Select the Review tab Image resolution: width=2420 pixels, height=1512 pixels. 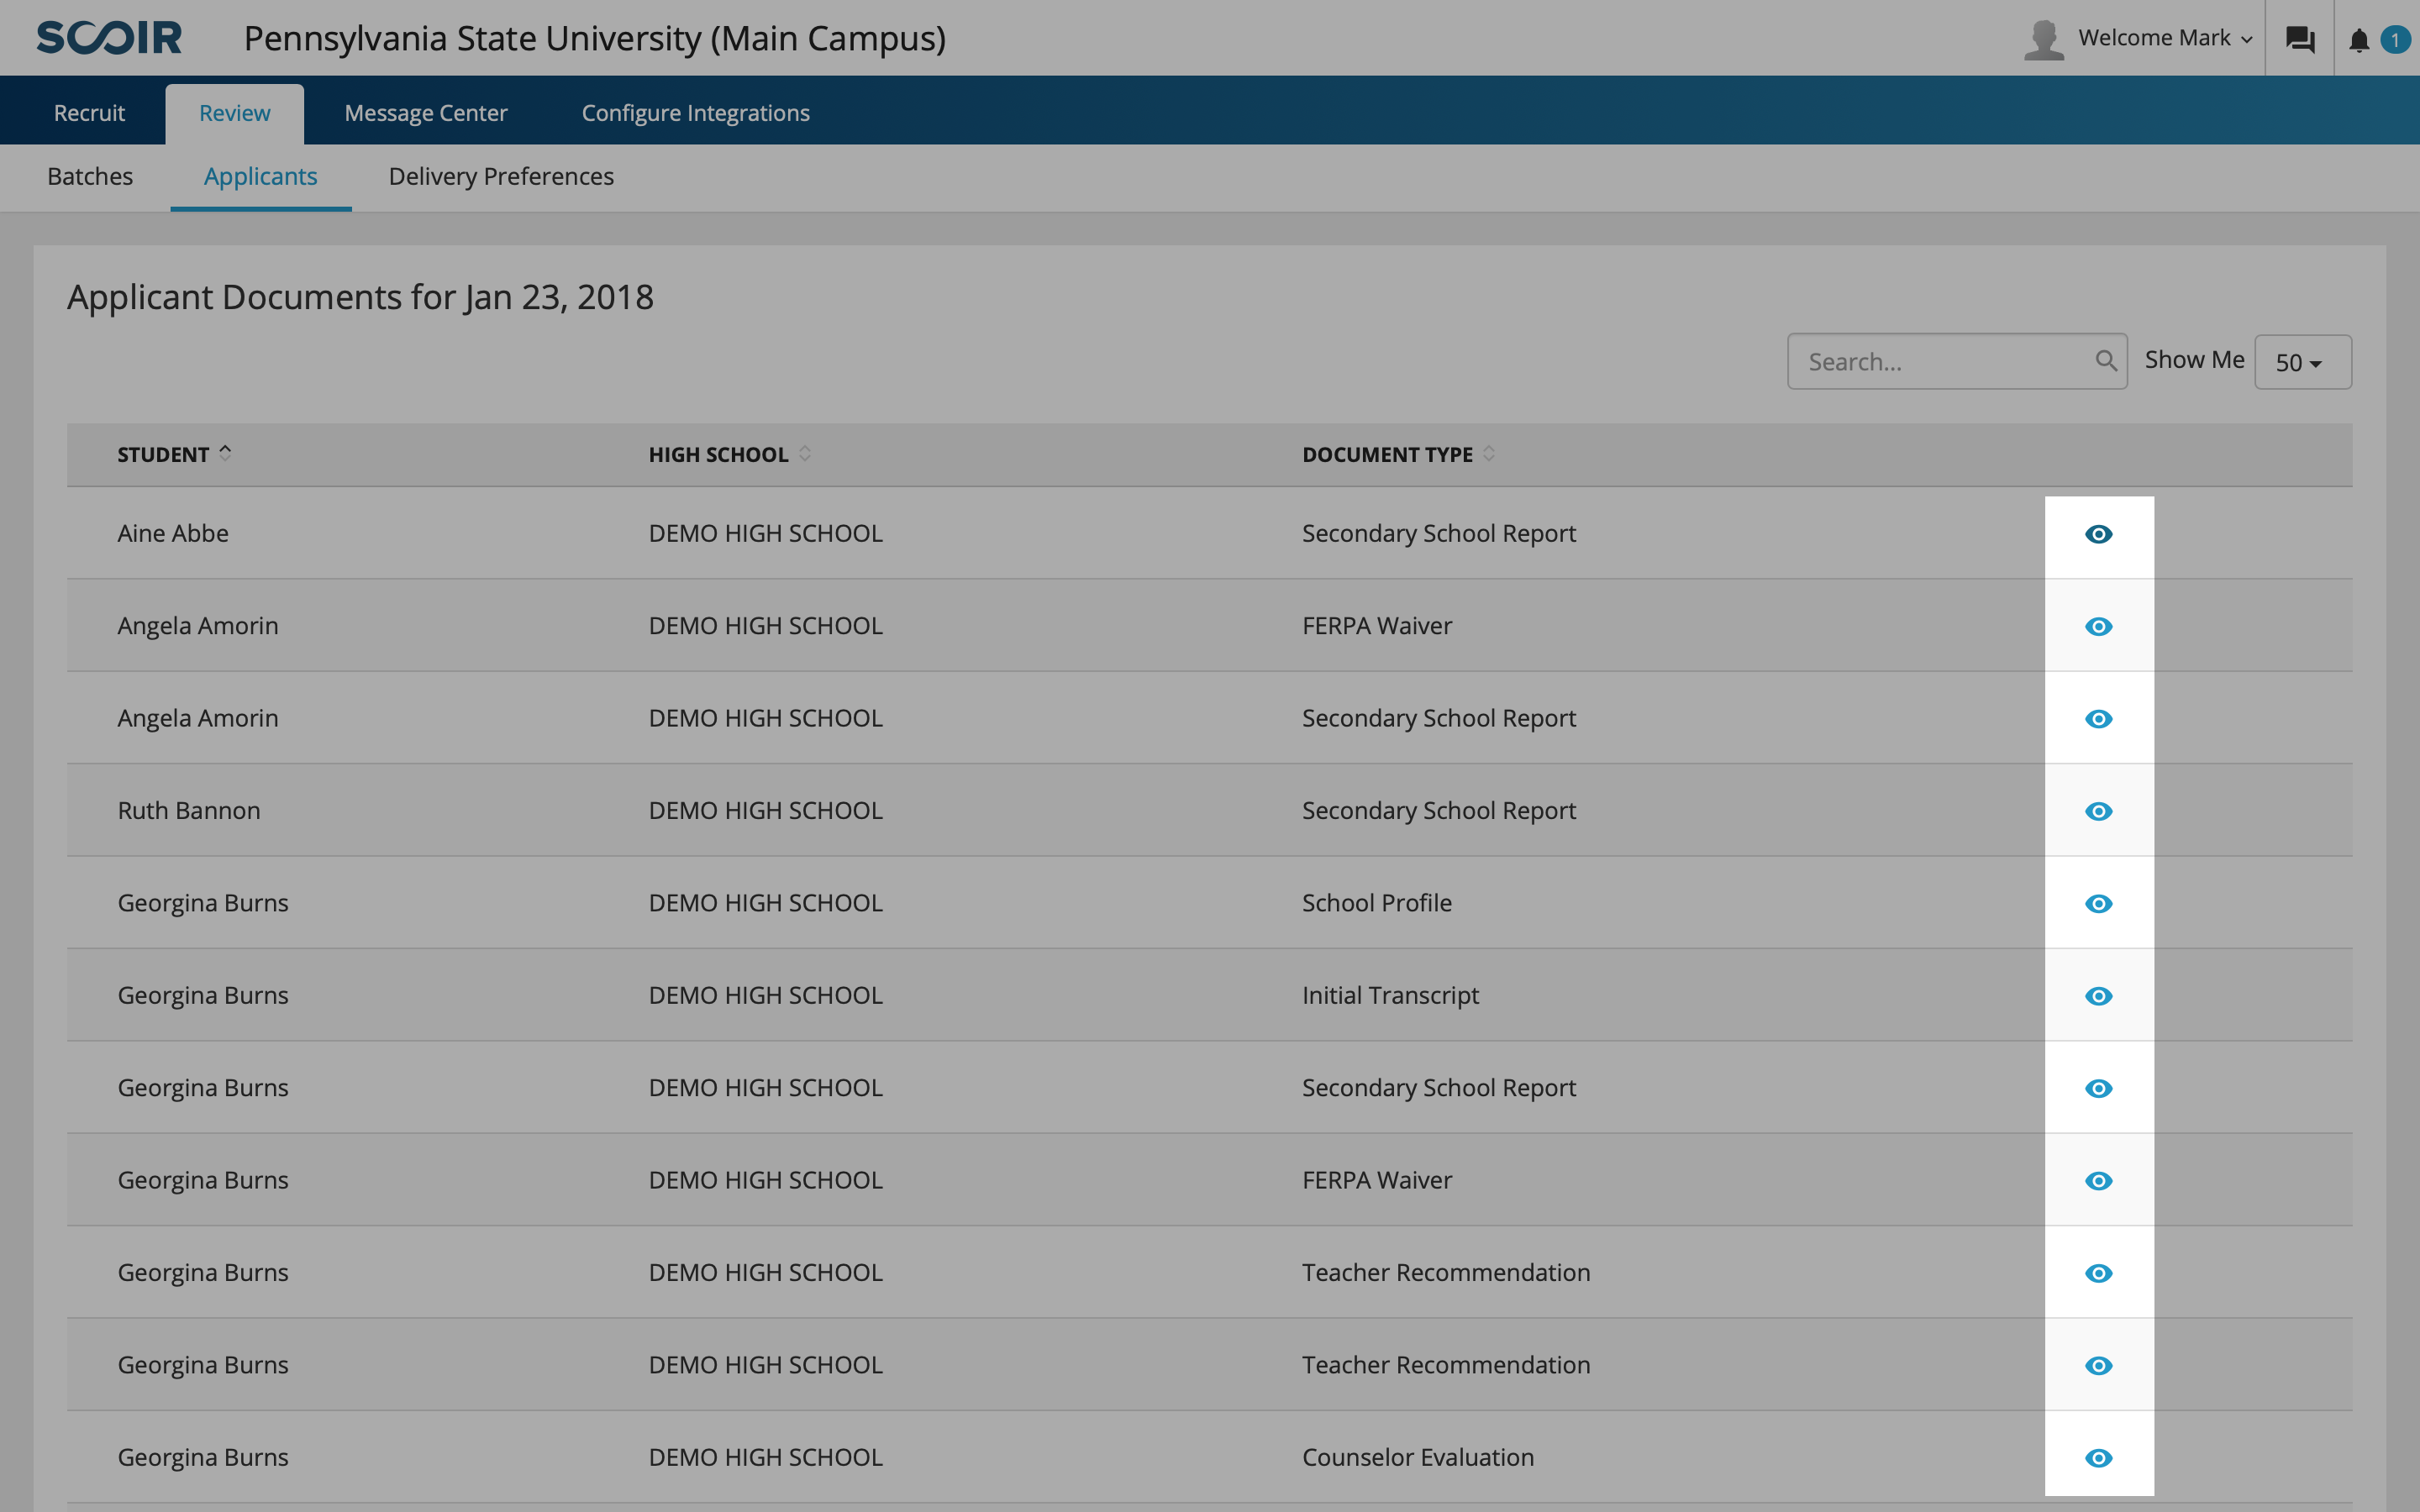point(234,113)
